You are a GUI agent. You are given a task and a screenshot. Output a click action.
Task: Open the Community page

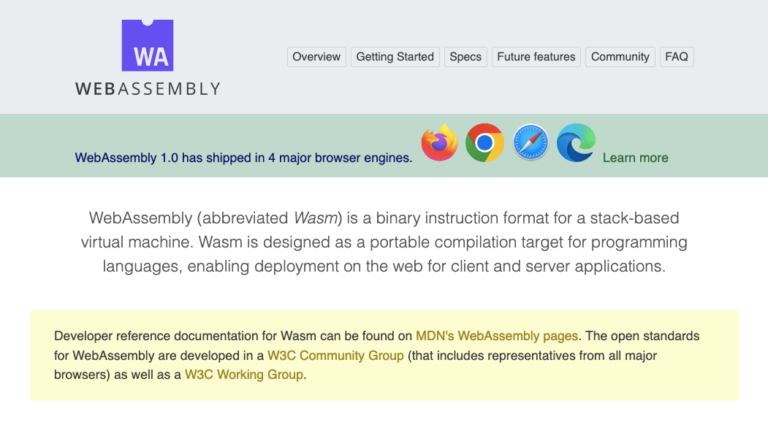click(620, 57)
